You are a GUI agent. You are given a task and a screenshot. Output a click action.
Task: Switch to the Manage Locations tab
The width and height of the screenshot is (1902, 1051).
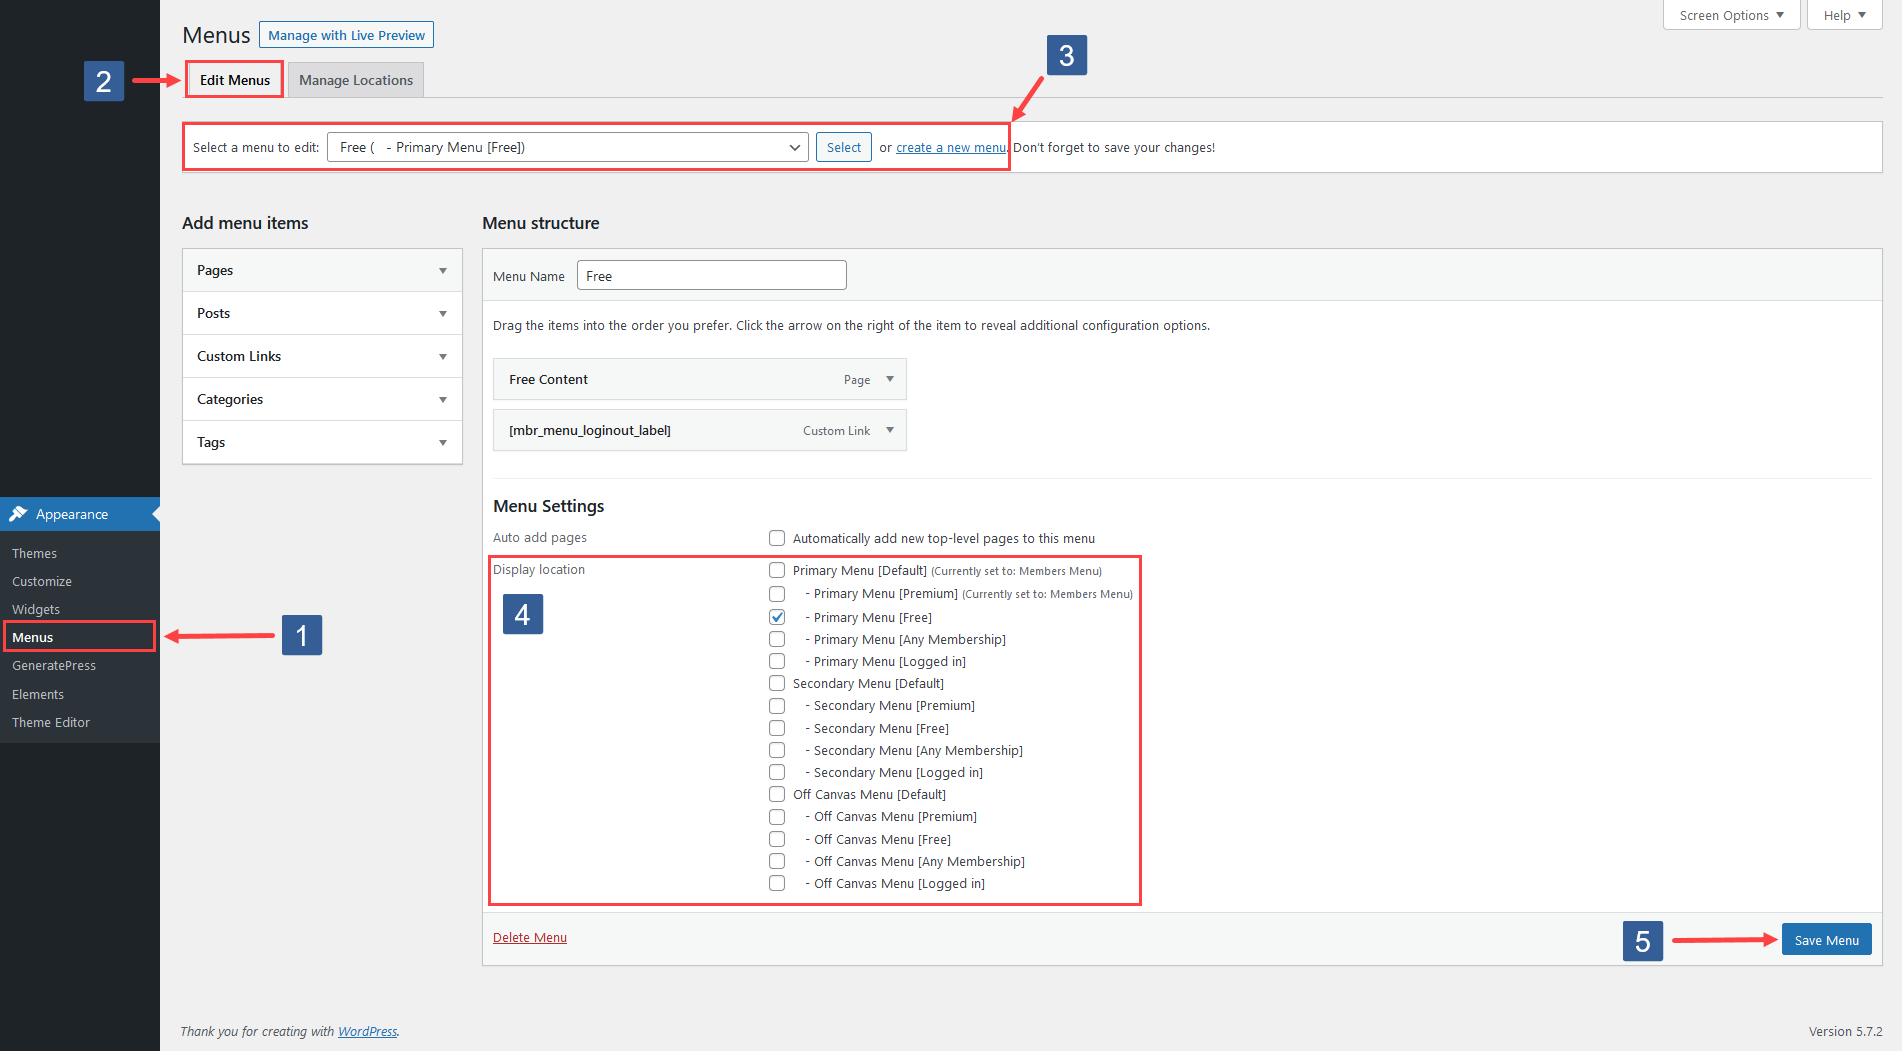tap(355, 80)
